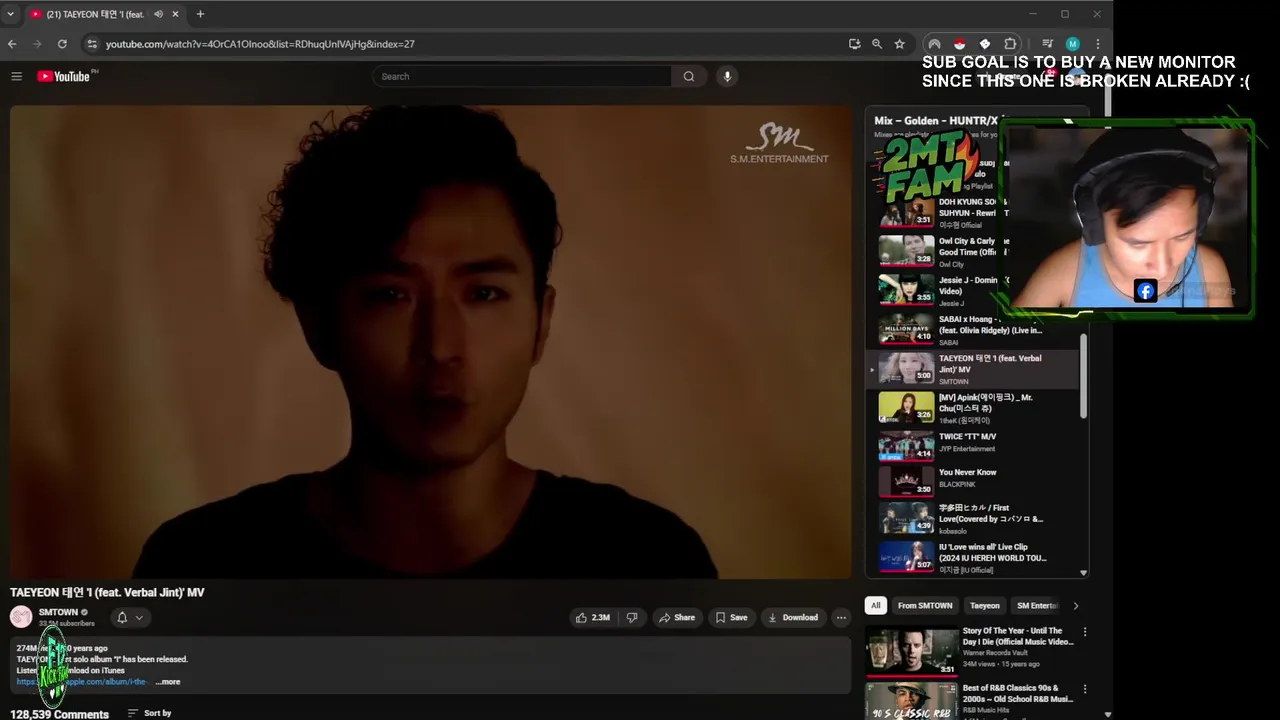Open the browser zoom magnifier icon
Viewport: 1280px width, 720px height.
(877, 44)
